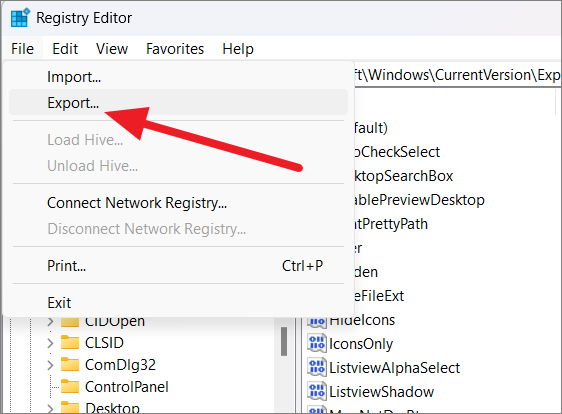562x414 pixels.
Task: Click the registry path address bar
Action: pyautogui.click(x=457, y=75)
